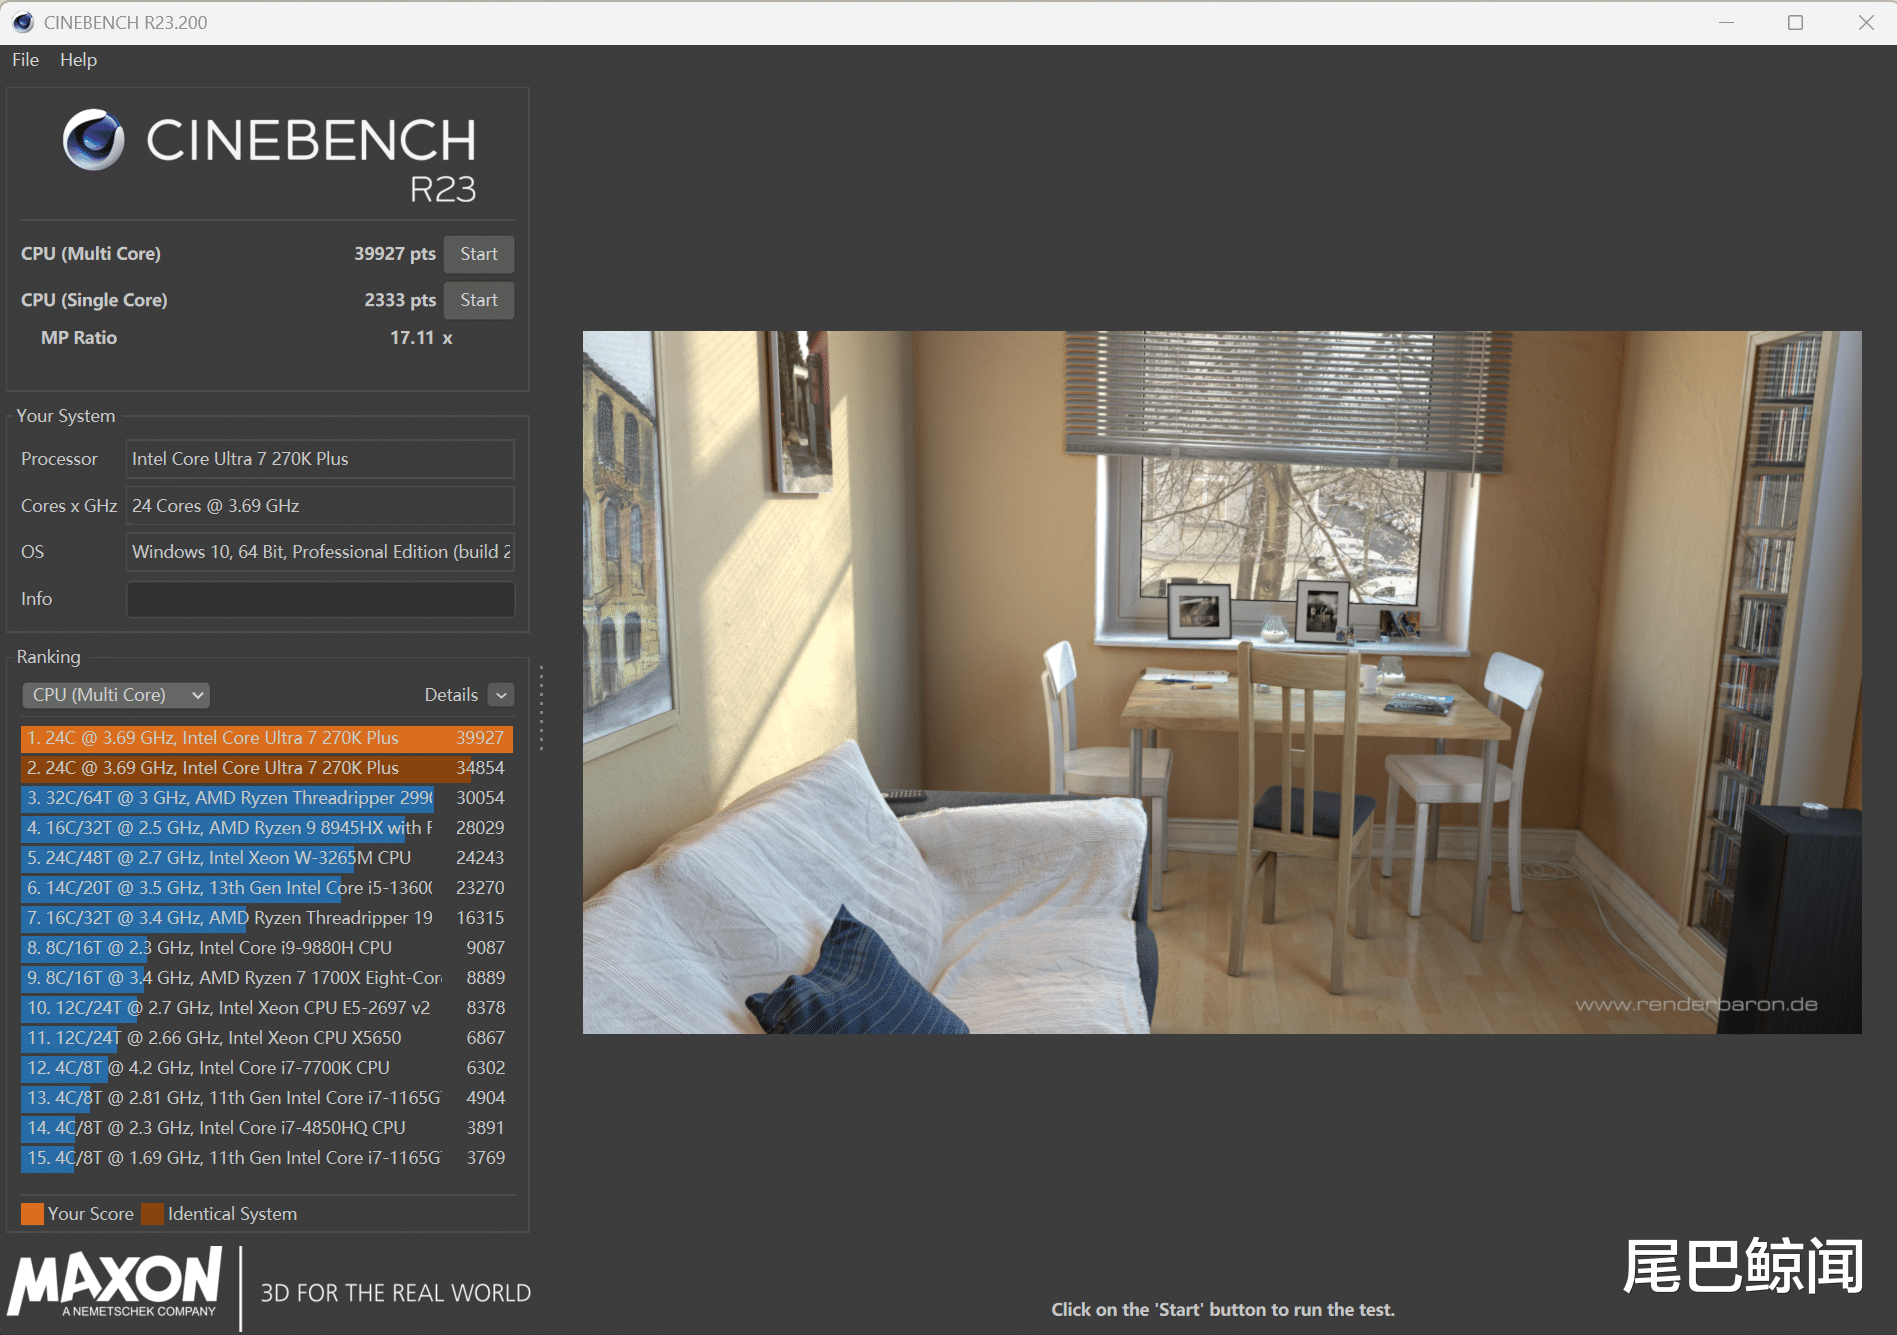1897x1335 pixels.
Task: Select the AMD Ryzen Threadripper 299 row
Action: (267, 798)
